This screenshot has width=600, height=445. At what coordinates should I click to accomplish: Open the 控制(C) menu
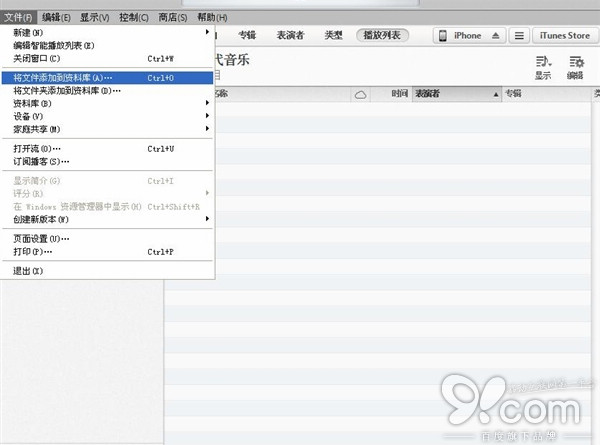click(x=134, y=18)
